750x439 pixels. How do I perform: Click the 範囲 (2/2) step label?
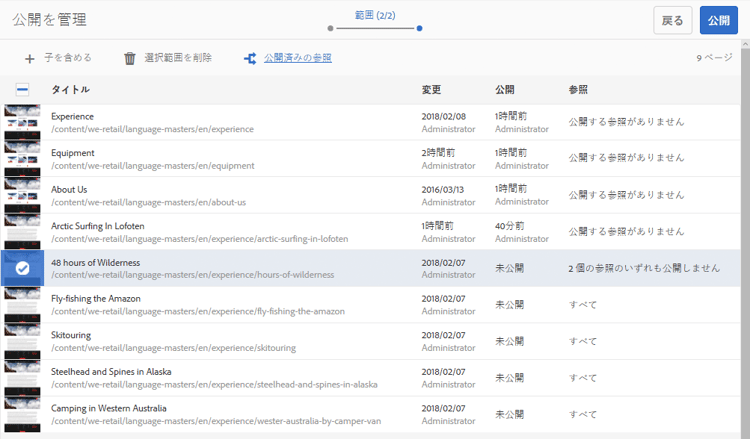[375, 15]
